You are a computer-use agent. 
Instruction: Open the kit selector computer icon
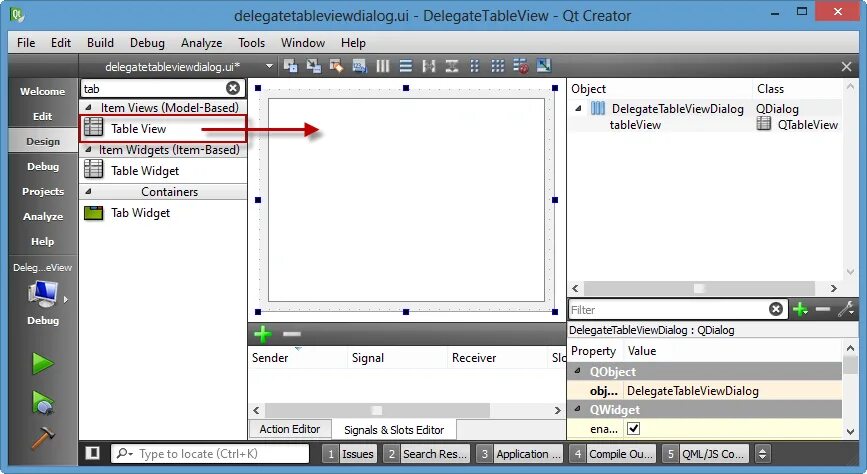tap(43, 294)
